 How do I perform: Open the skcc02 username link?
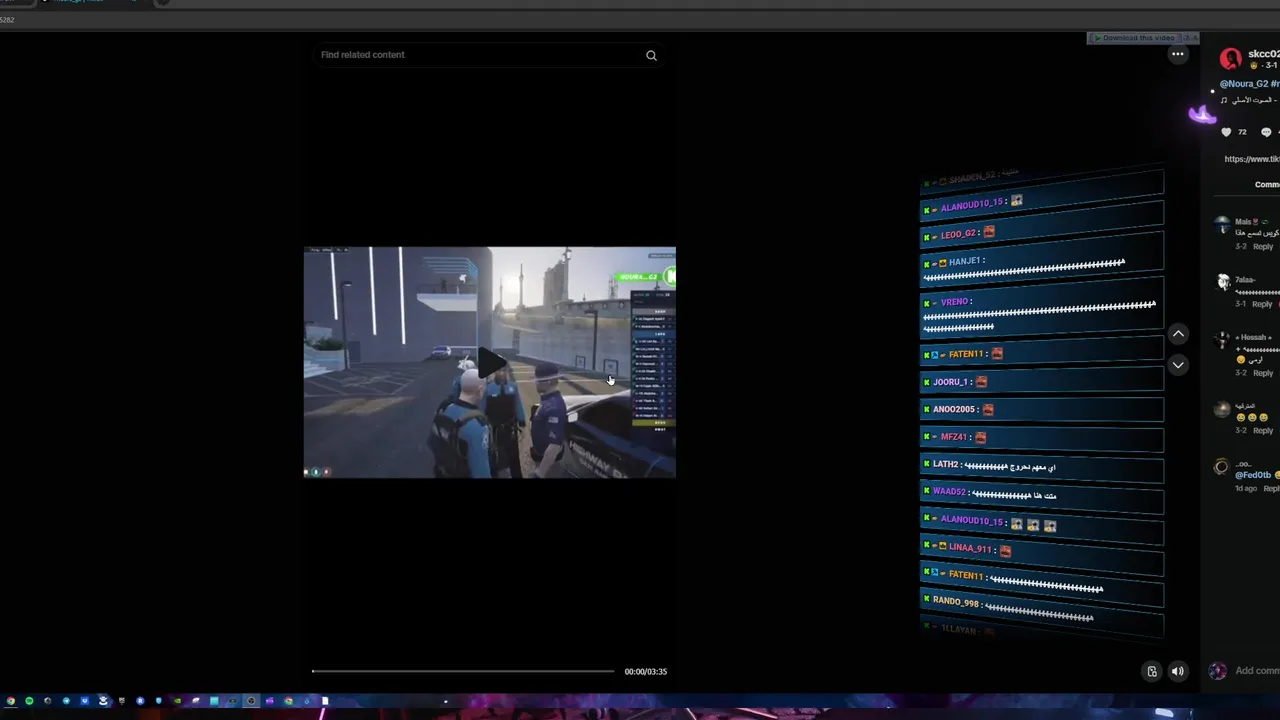(1264, 54)
